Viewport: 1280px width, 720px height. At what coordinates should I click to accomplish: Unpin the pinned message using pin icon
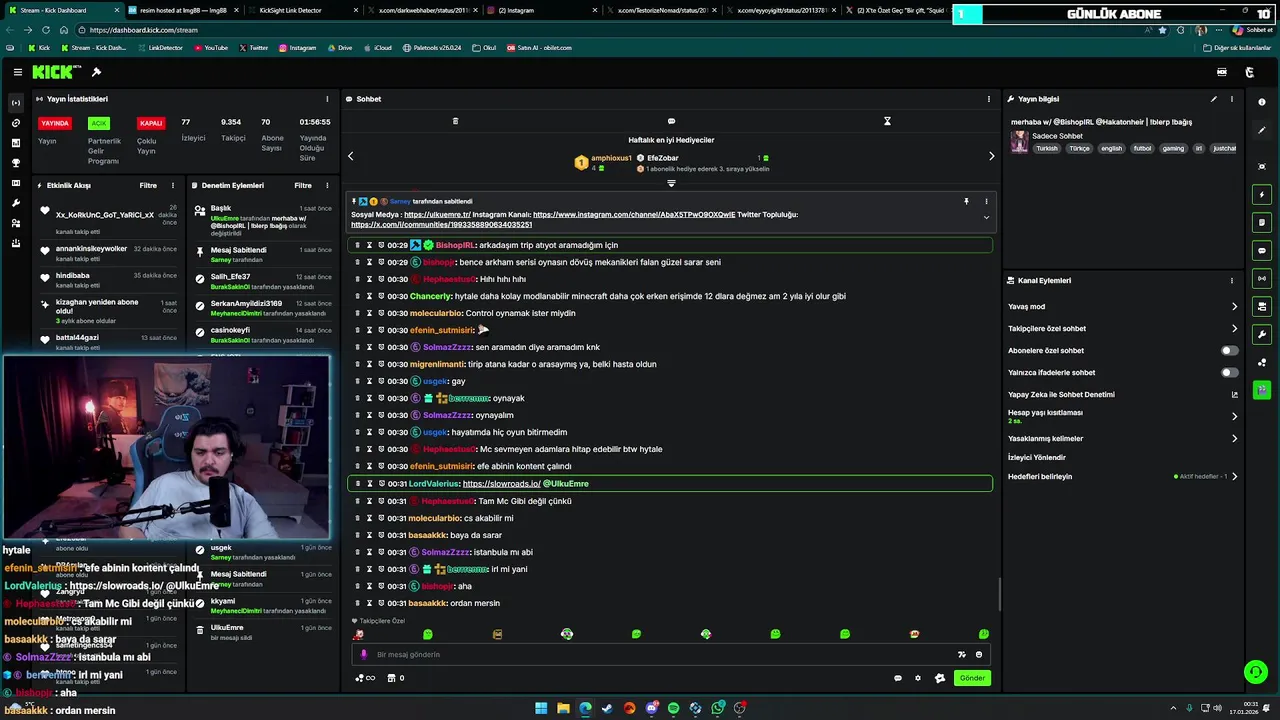click(966, 201)
